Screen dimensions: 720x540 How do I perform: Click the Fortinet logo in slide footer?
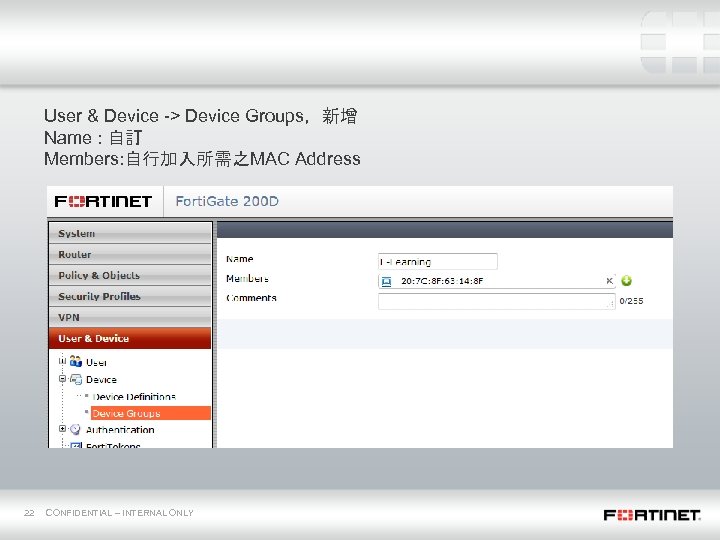(652, 515)
